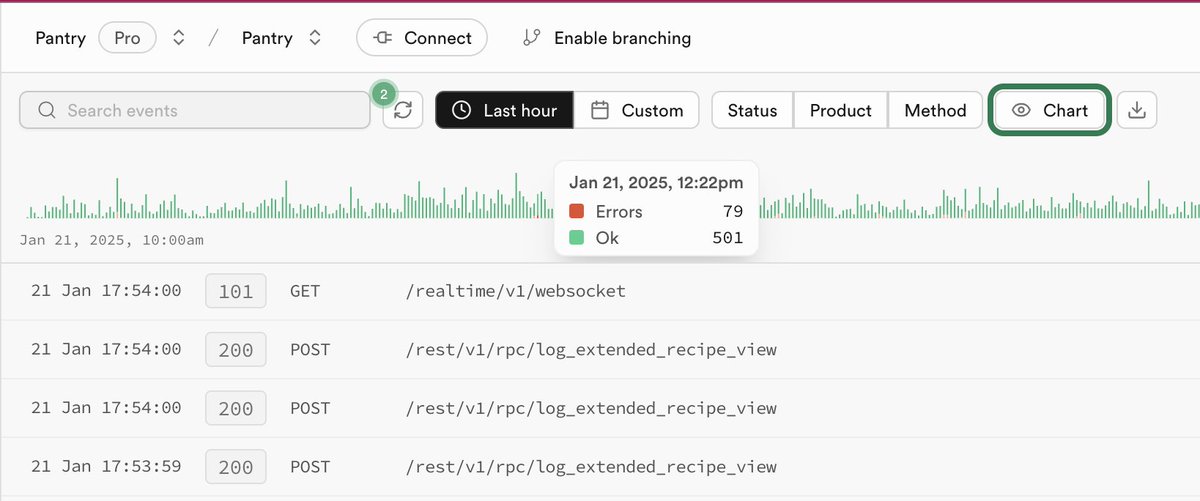Click the refresh logs icon
The width and height of the screenshot is (1200, 501).
[403, 111]
